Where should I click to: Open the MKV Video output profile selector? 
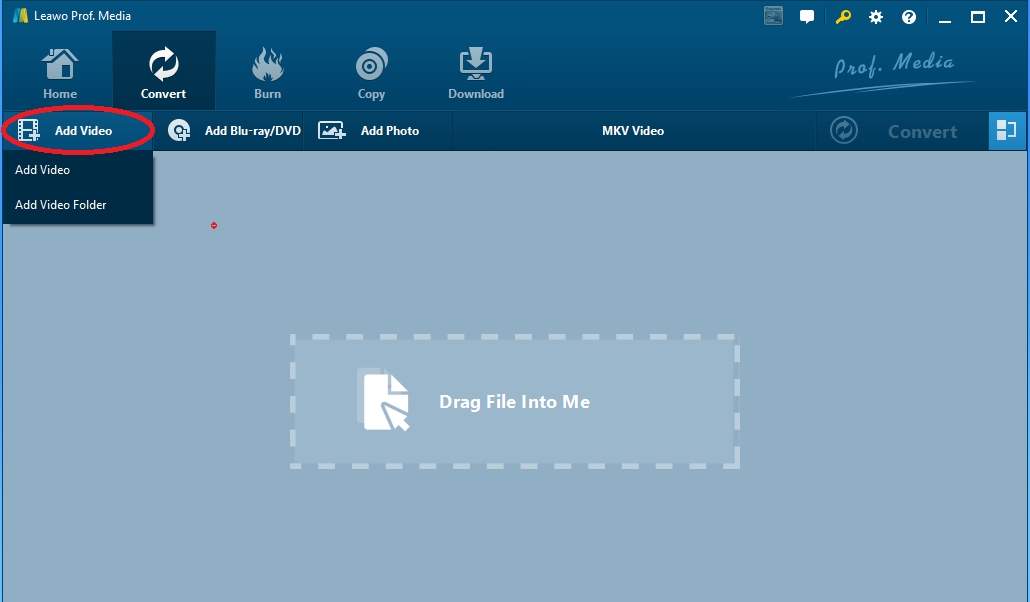tap(633, 131)
